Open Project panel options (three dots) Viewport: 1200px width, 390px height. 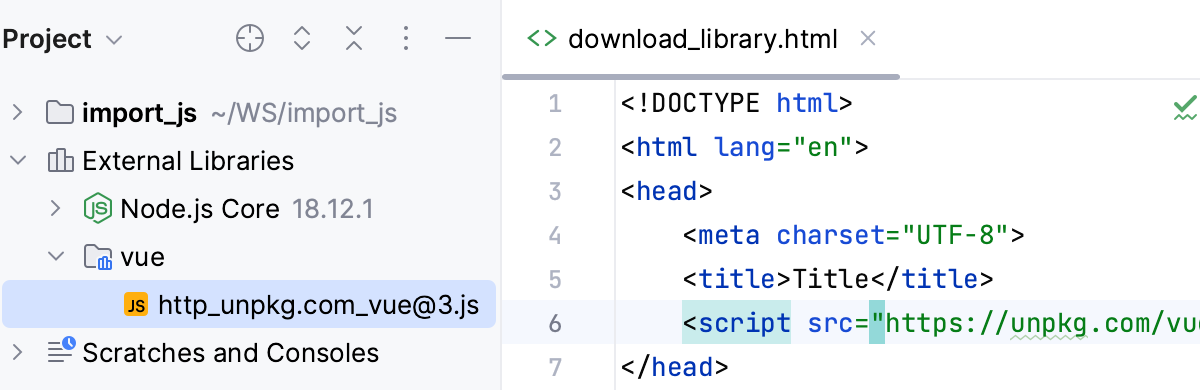406,39
